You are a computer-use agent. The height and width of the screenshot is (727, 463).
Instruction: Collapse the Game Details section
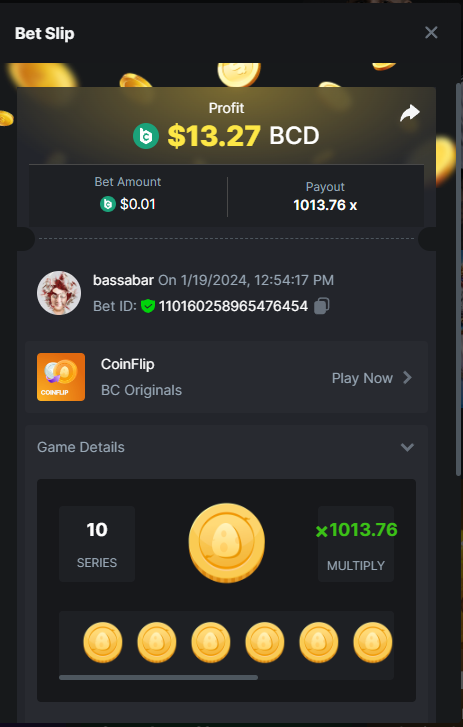(407, 447)
